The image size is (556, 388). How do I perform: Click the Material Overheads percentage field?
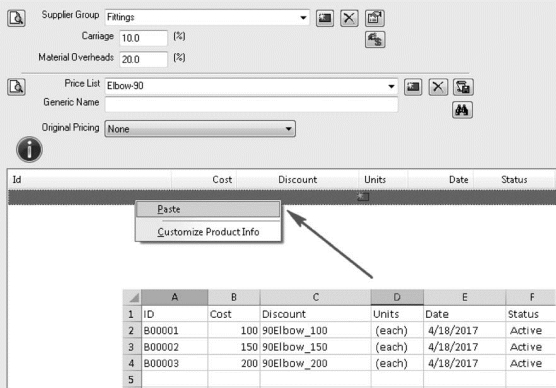143,59
